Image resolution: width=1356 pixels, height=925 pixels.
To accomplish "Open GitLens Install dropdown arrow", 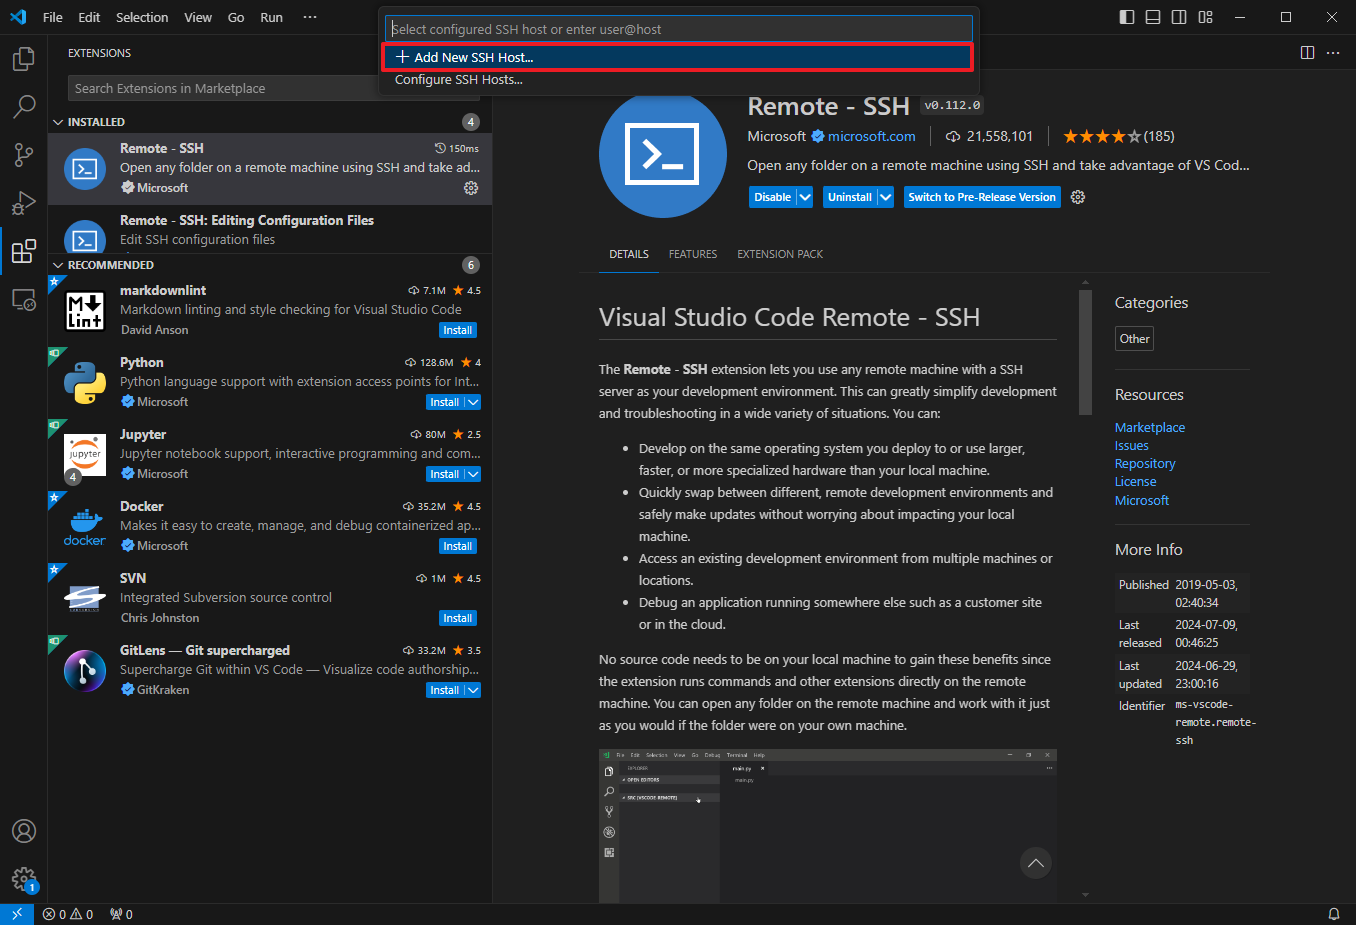I will [x=473, y=690].
